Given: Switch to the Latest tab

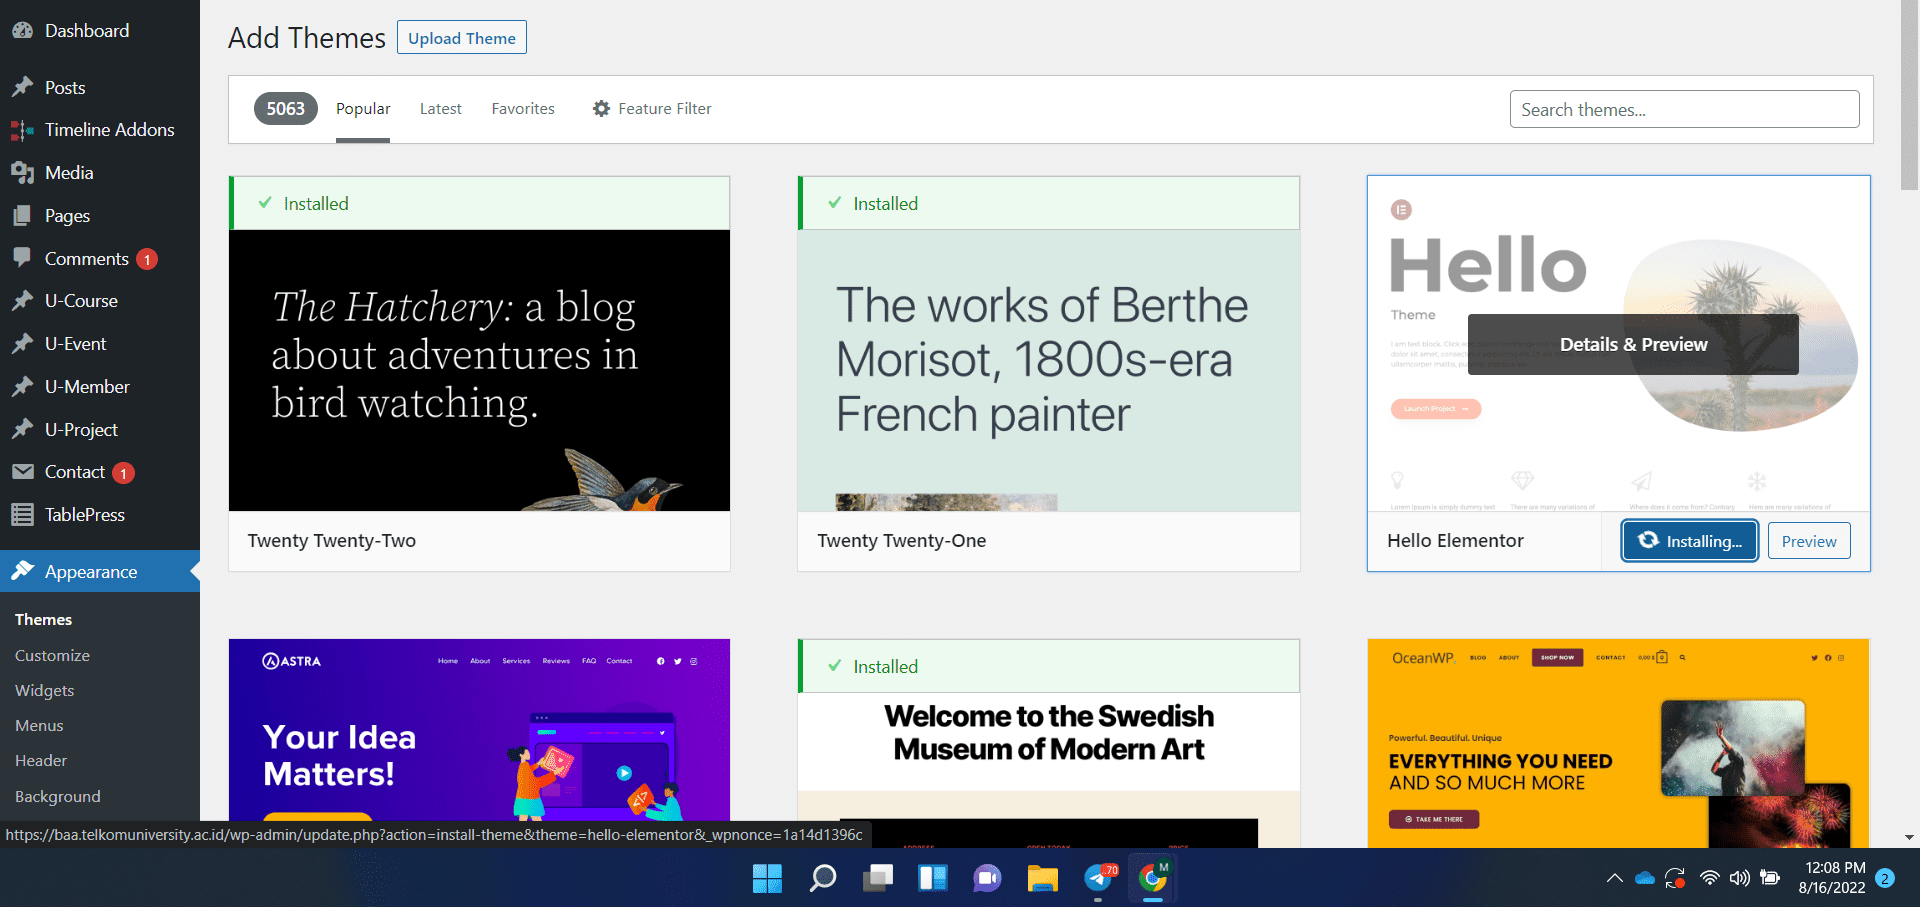Looking at the screenshot, I should (440, 108).
